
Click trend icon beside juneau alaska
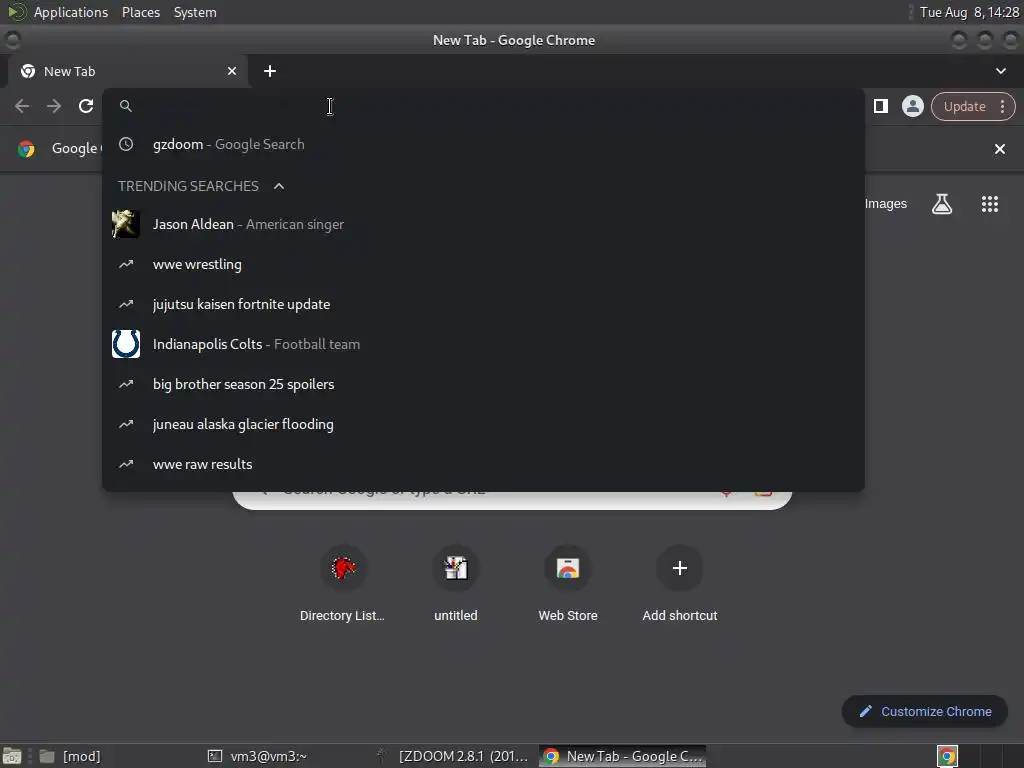[x=126, y=424]
